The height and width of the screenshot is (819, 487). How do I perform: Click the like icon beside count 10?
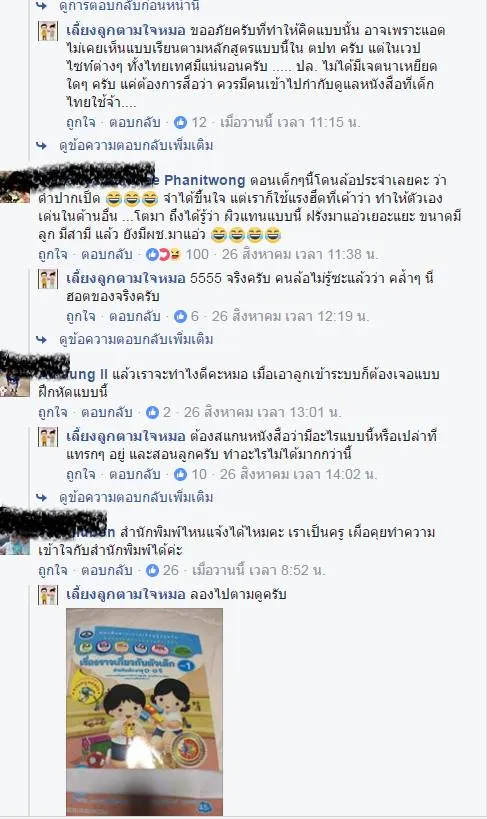pyautogui.click(x=180, y=474)
